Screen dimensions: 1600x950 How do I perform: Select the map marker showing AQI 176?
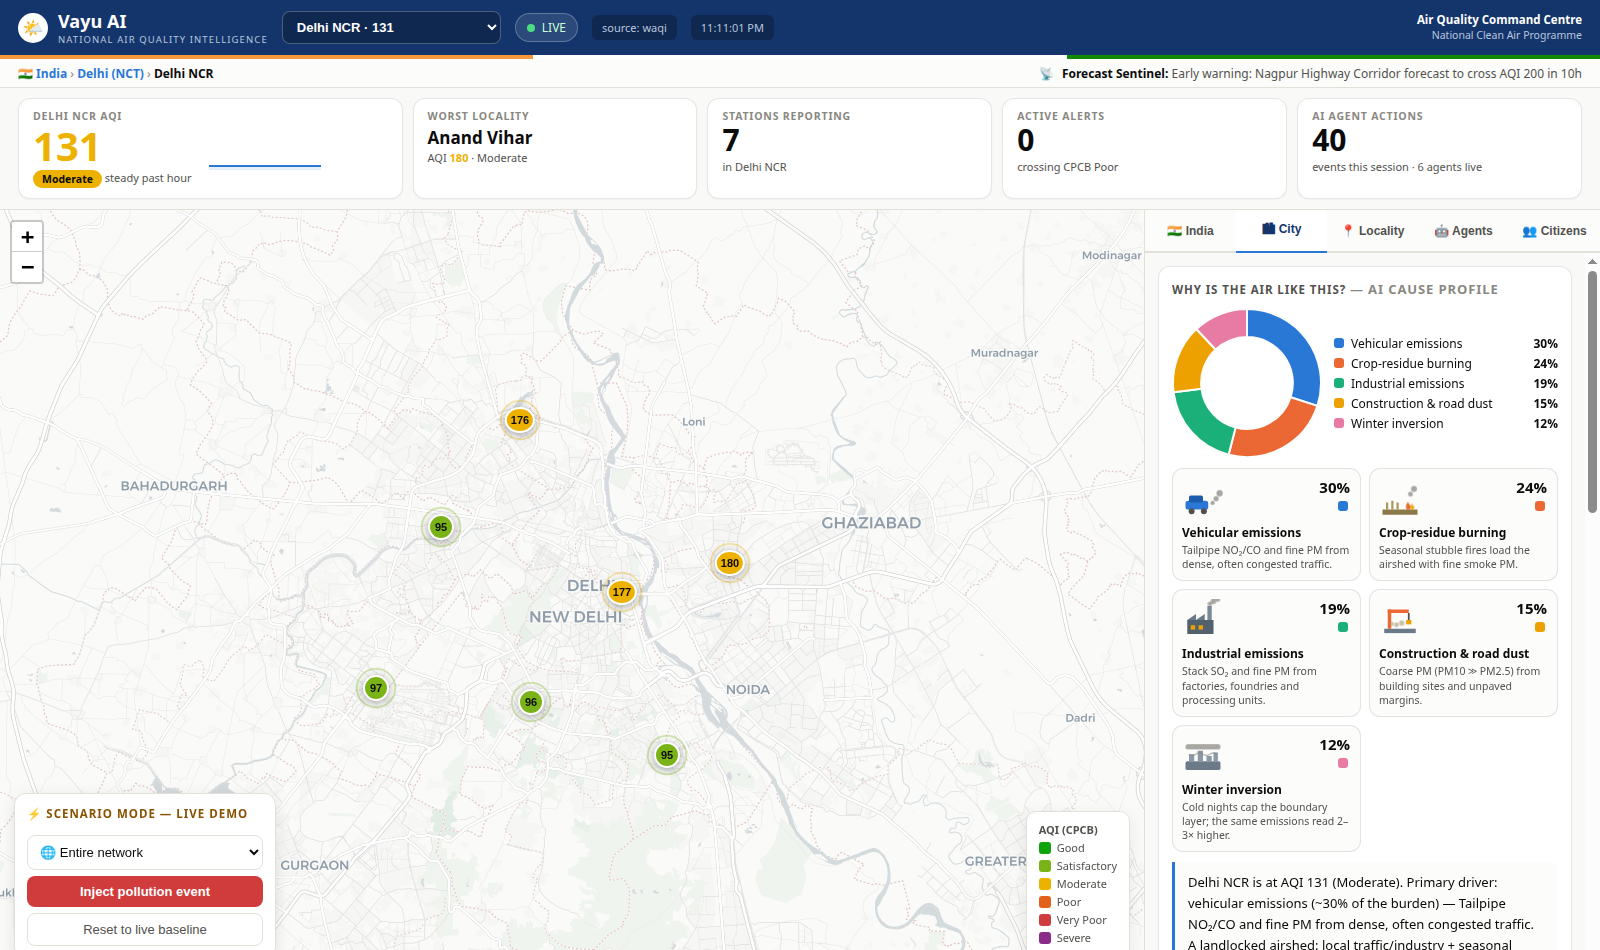[520, 420]
